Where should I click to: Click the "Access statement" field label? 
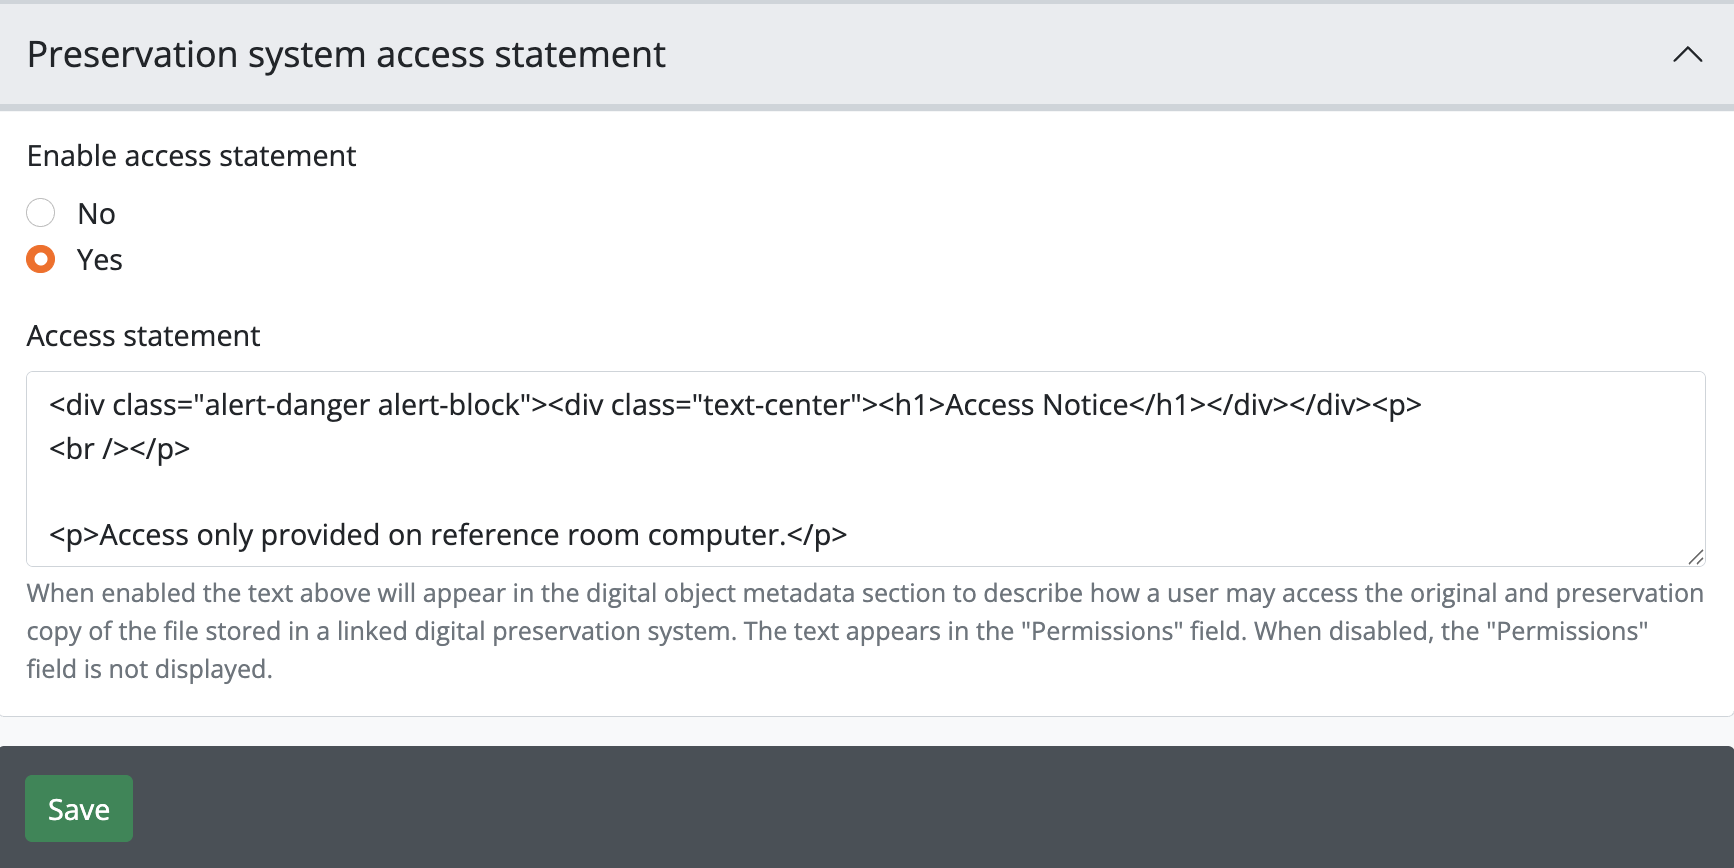coord(143,336)
